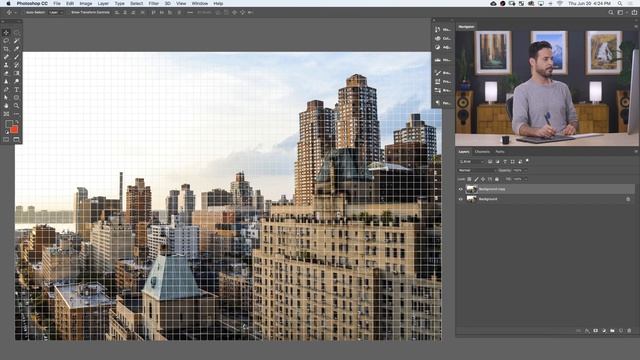Image resolution: width=640 pixels, height=360 pixels.
Task: Select the Gradient tool
Action: [x=16, y=73]
